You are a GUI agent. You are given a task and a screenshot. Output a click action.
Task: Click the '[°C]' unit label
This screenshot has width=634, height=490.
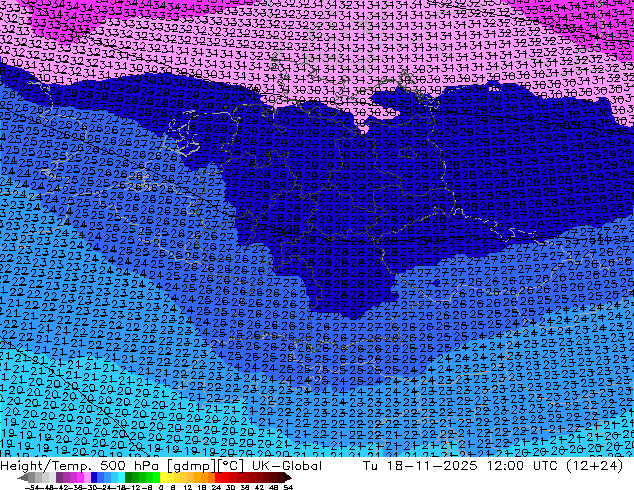(232, 466)
